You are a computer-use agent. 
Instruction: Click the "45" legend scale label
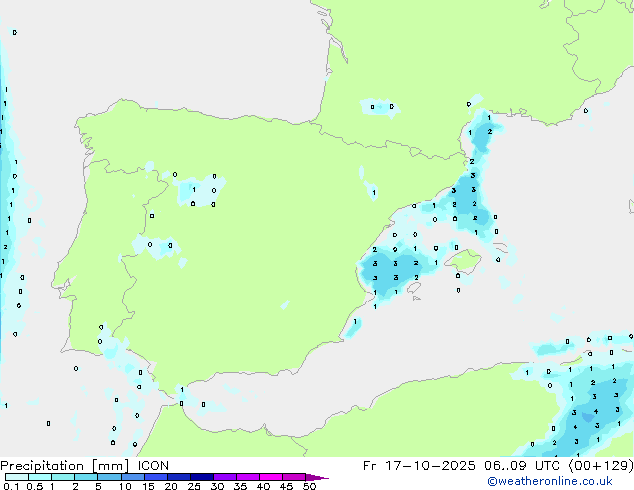coord(286,486)
